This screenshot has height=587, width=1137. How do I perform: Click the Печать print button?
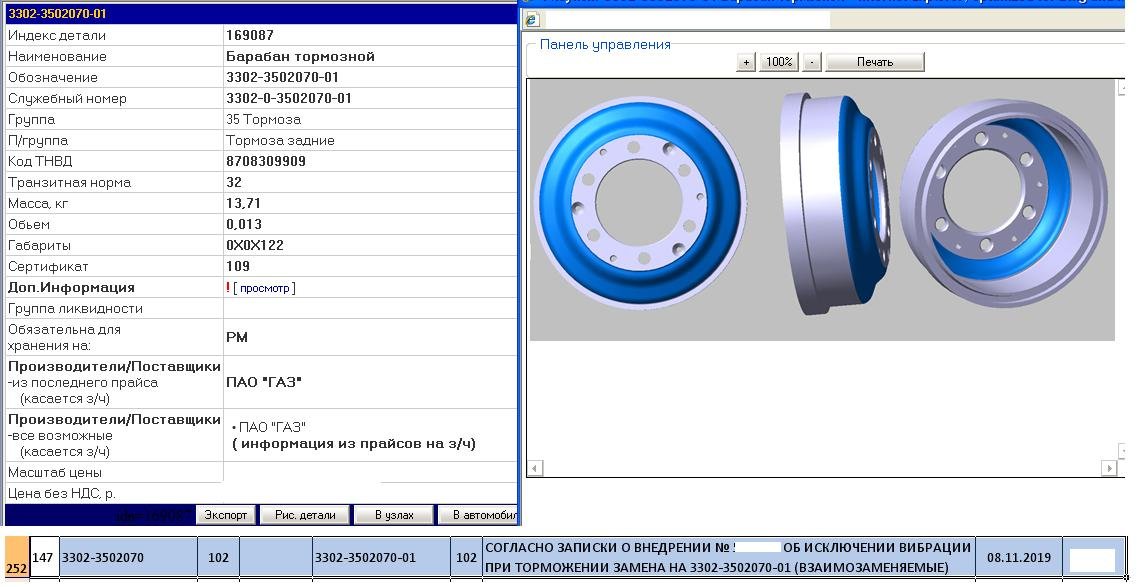(875, 62)
